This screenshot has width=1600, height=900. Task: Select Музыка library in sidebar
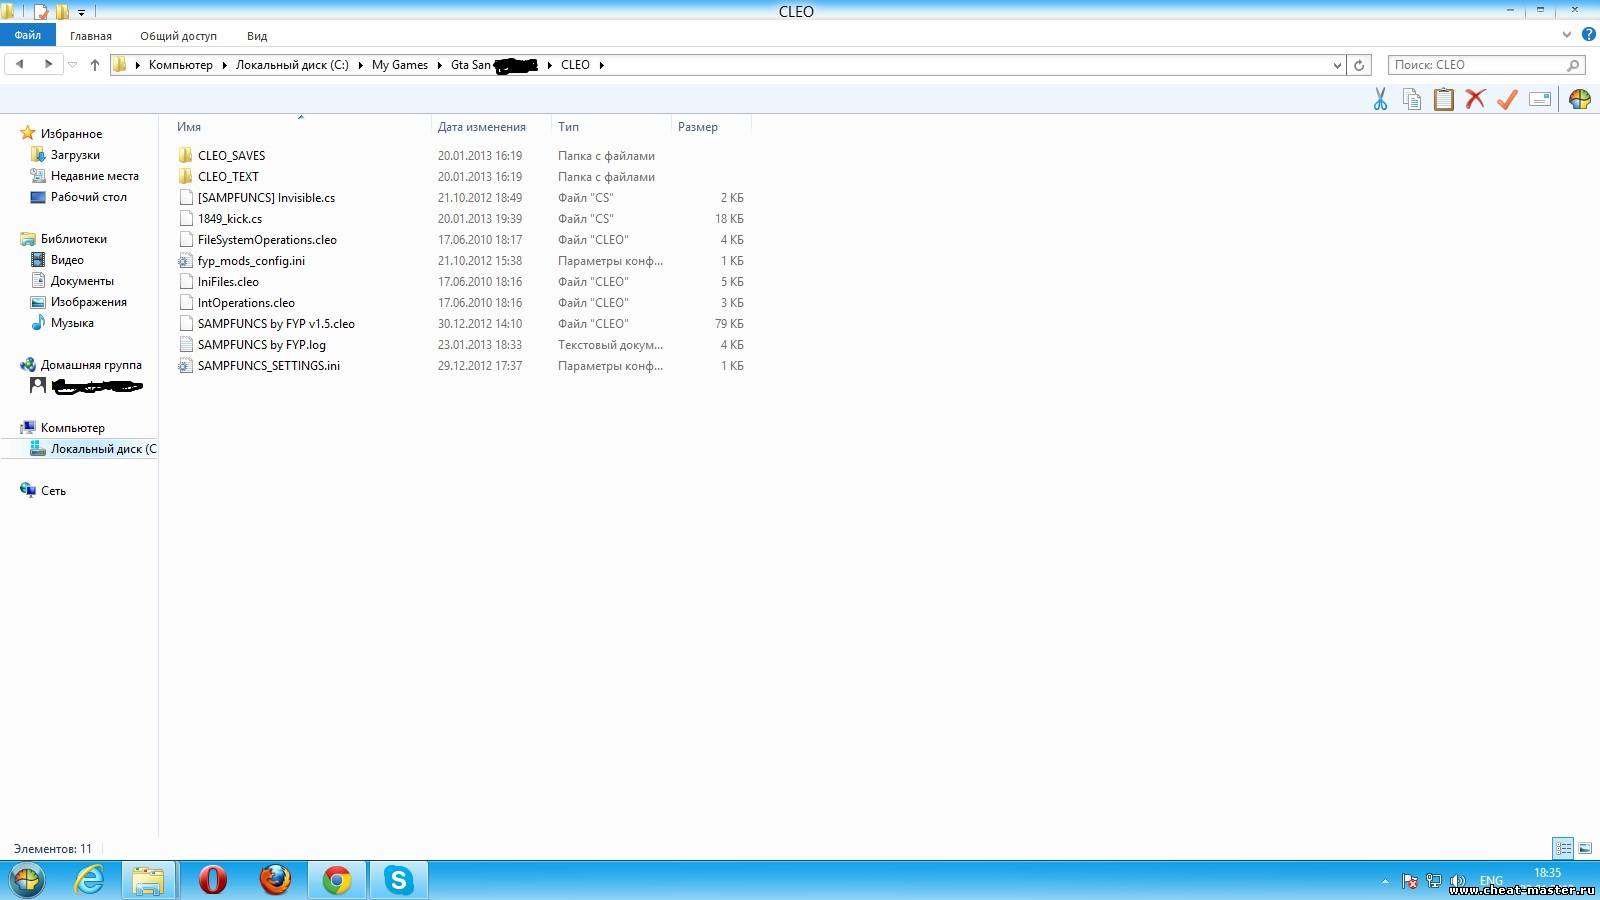click(72, 323)
